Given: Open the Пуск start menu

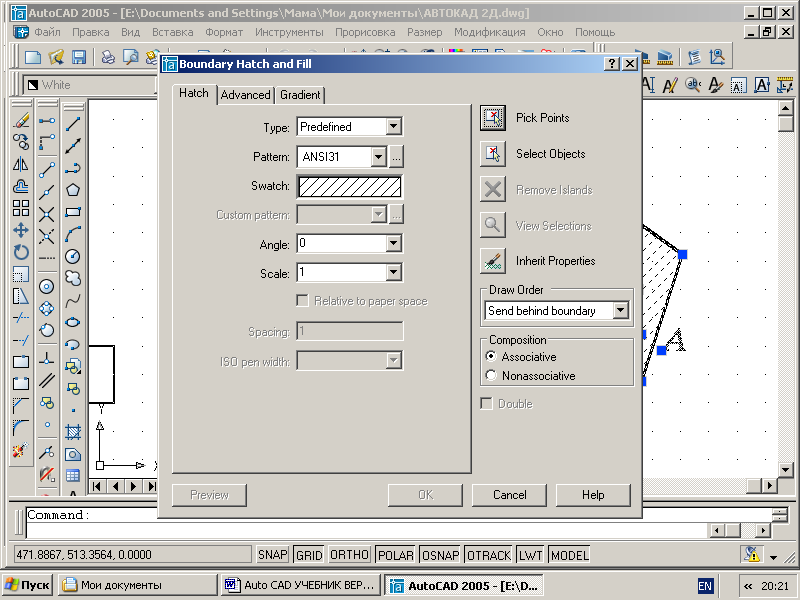Looking at the screenshot, I should tap(28, 585).
